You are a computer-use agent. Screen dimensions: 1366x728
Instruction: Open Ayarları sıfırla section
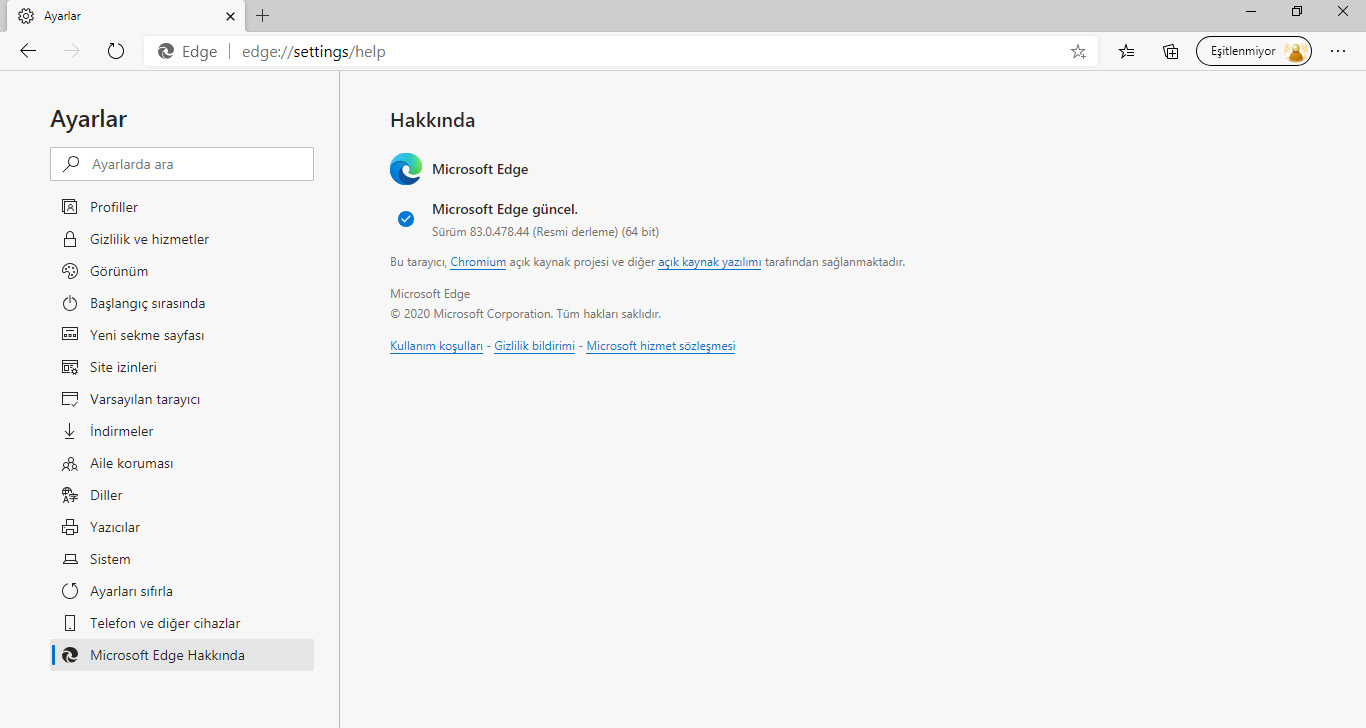pos(182,591)
